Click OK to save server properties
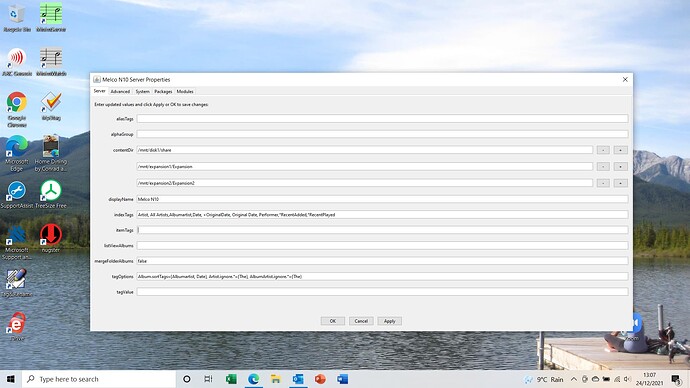Viewport: 690px width, 388px height. (x=333, y=321)
